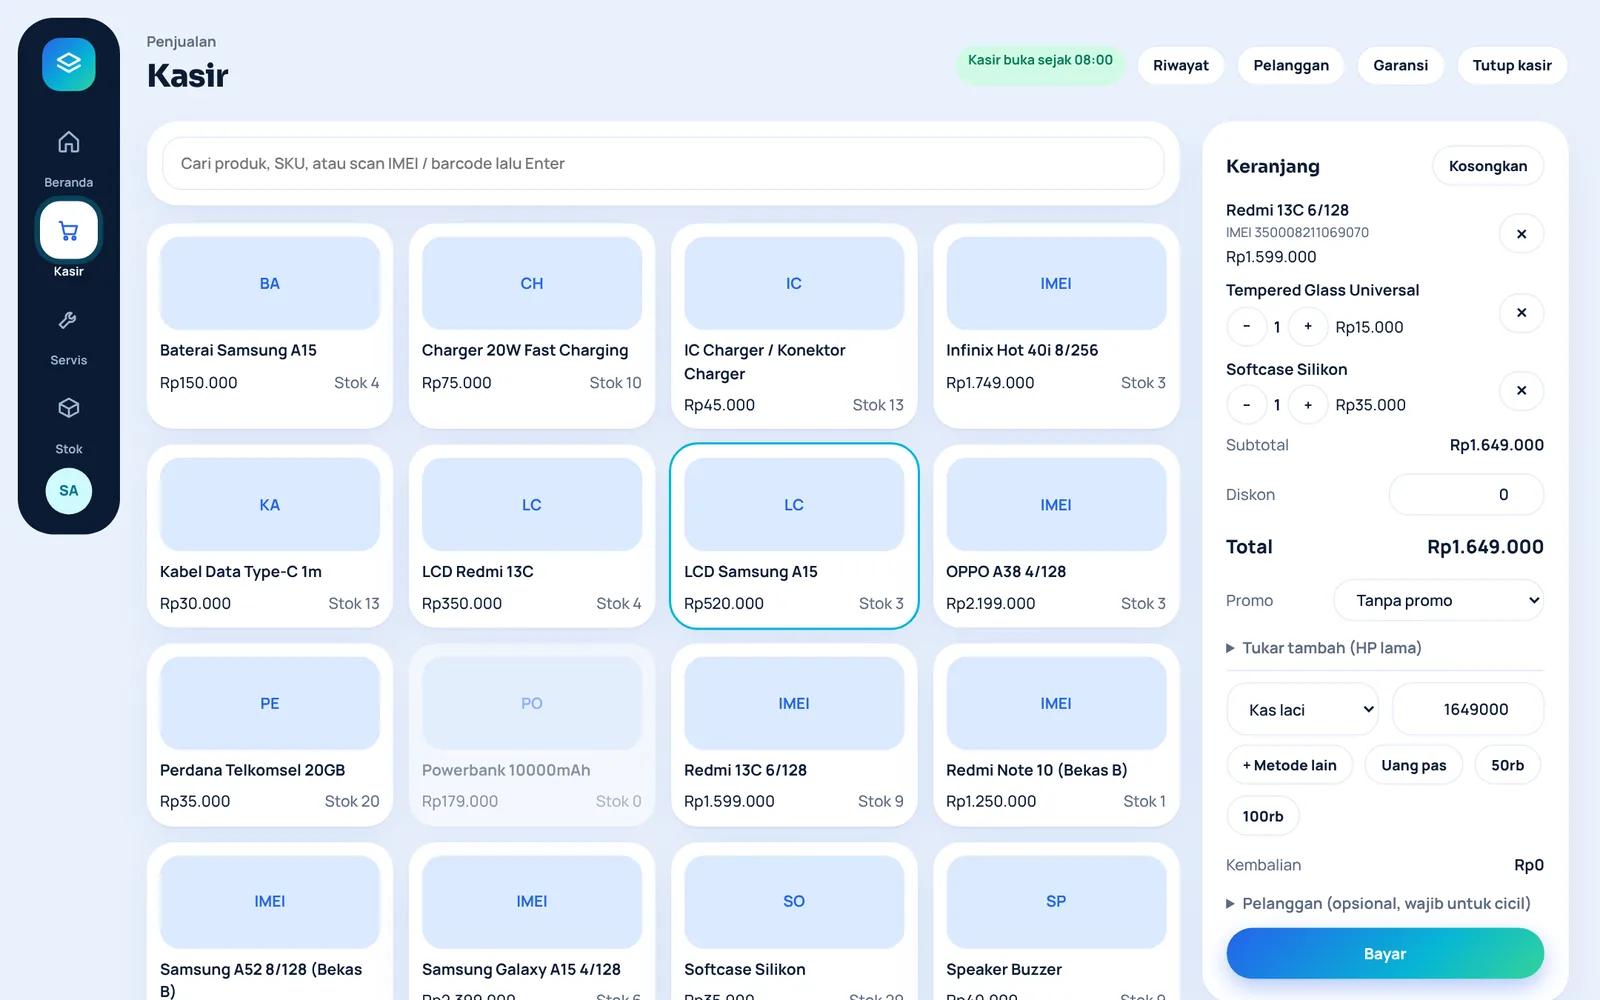This screenshot has width=1600, height=1000.
Task: Click the SA user avatar
Action: (x=69, y=491)
